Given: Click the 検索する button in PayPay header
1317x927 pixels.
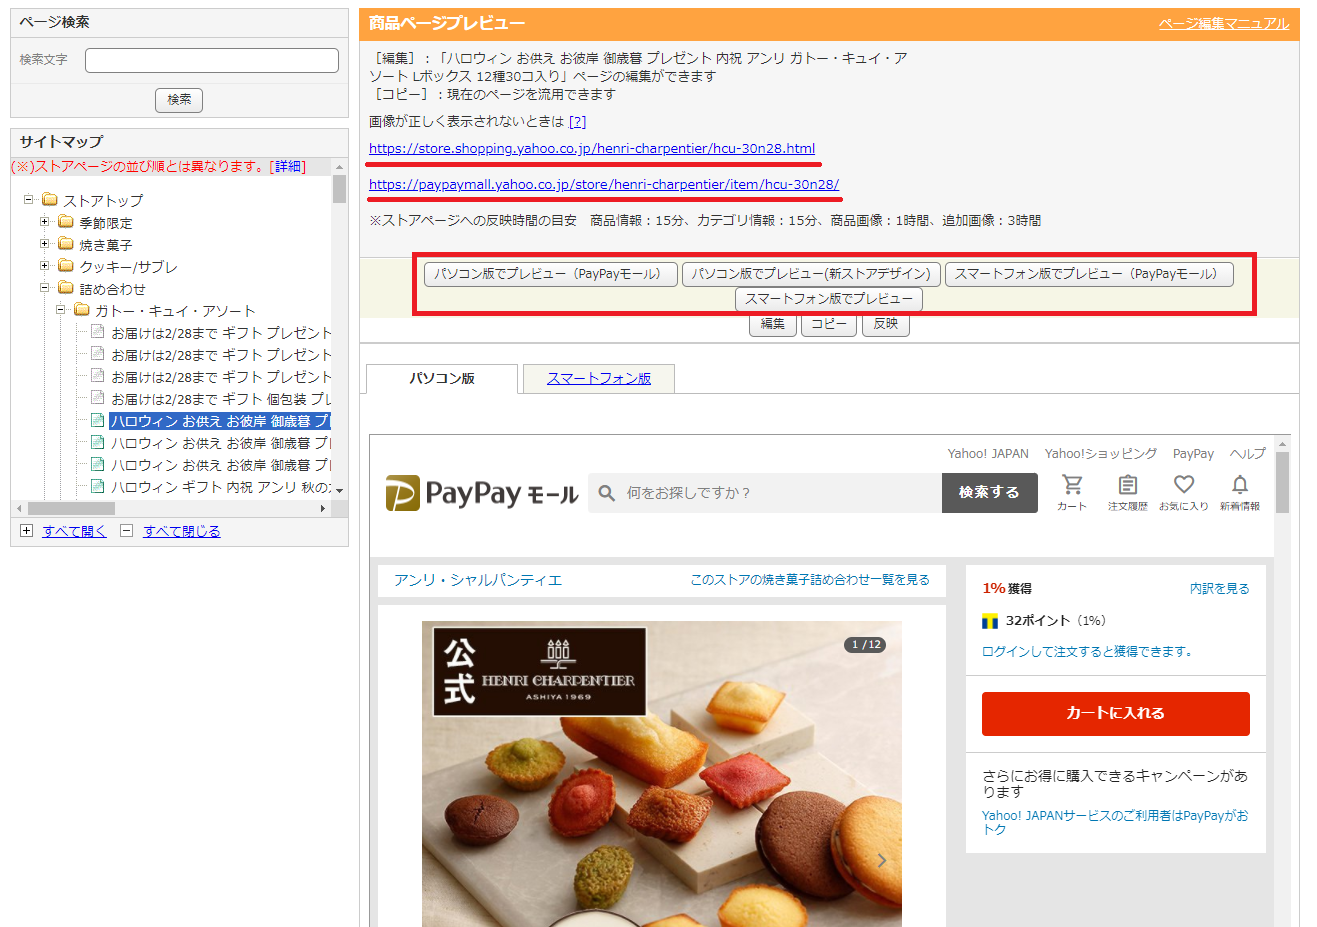Looking at the screenshot, I should coord(989,493).
